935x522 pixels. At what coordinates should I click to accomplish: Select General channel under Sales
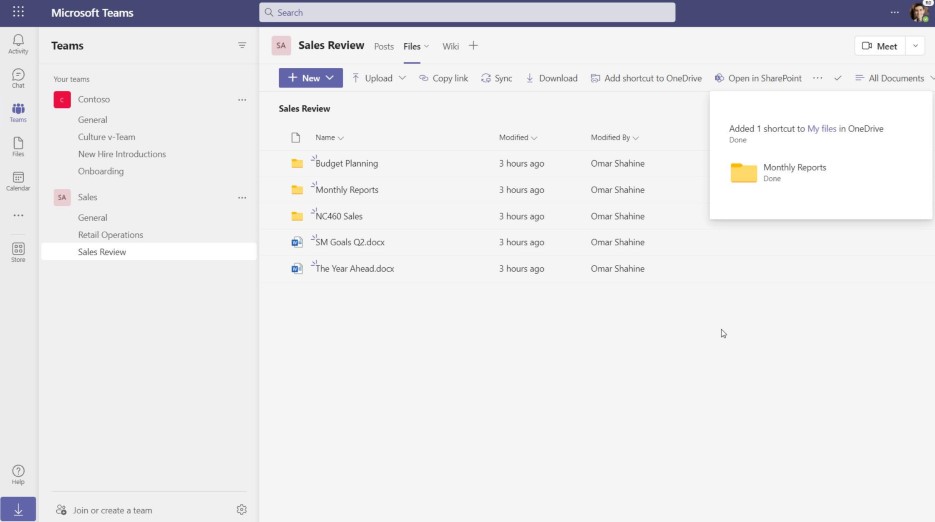[92, 218]
